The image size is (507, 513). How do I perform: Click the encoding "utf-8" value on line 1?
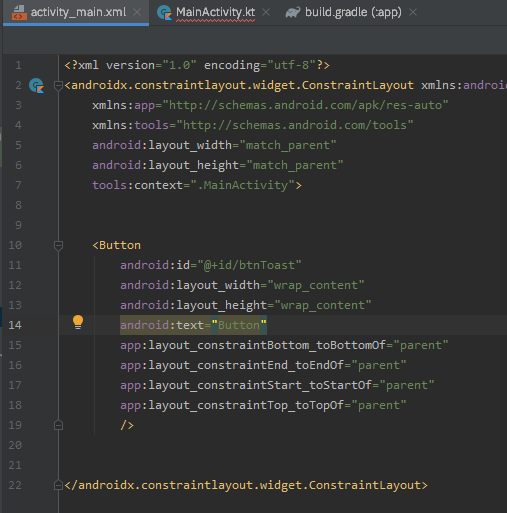click(x=291, y=65)
